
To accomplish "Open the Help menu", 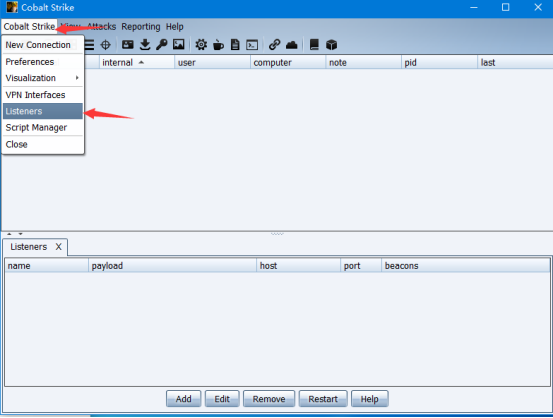I will [x=175, y=26].
